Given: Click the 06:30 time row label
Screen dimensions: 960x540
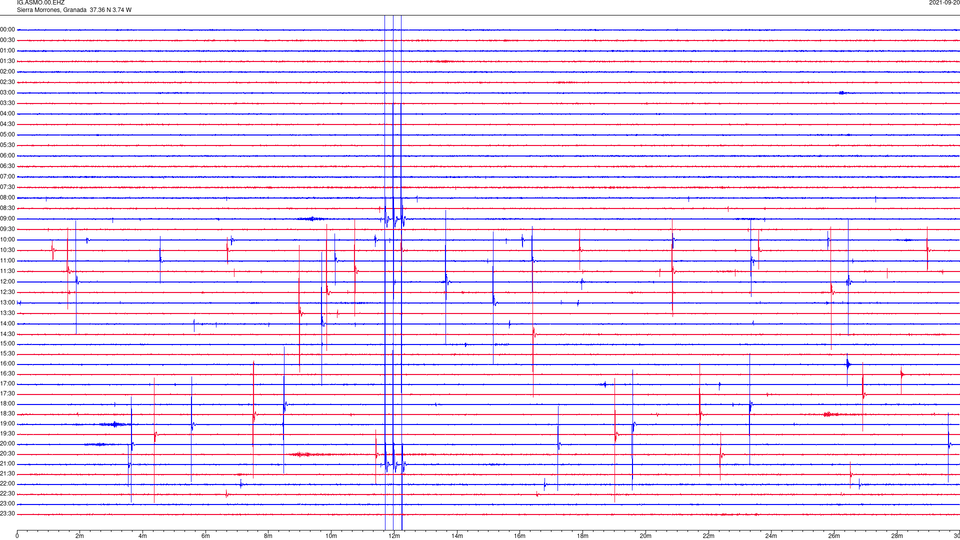Looking at the screenshot, I should tap(7, 167).
